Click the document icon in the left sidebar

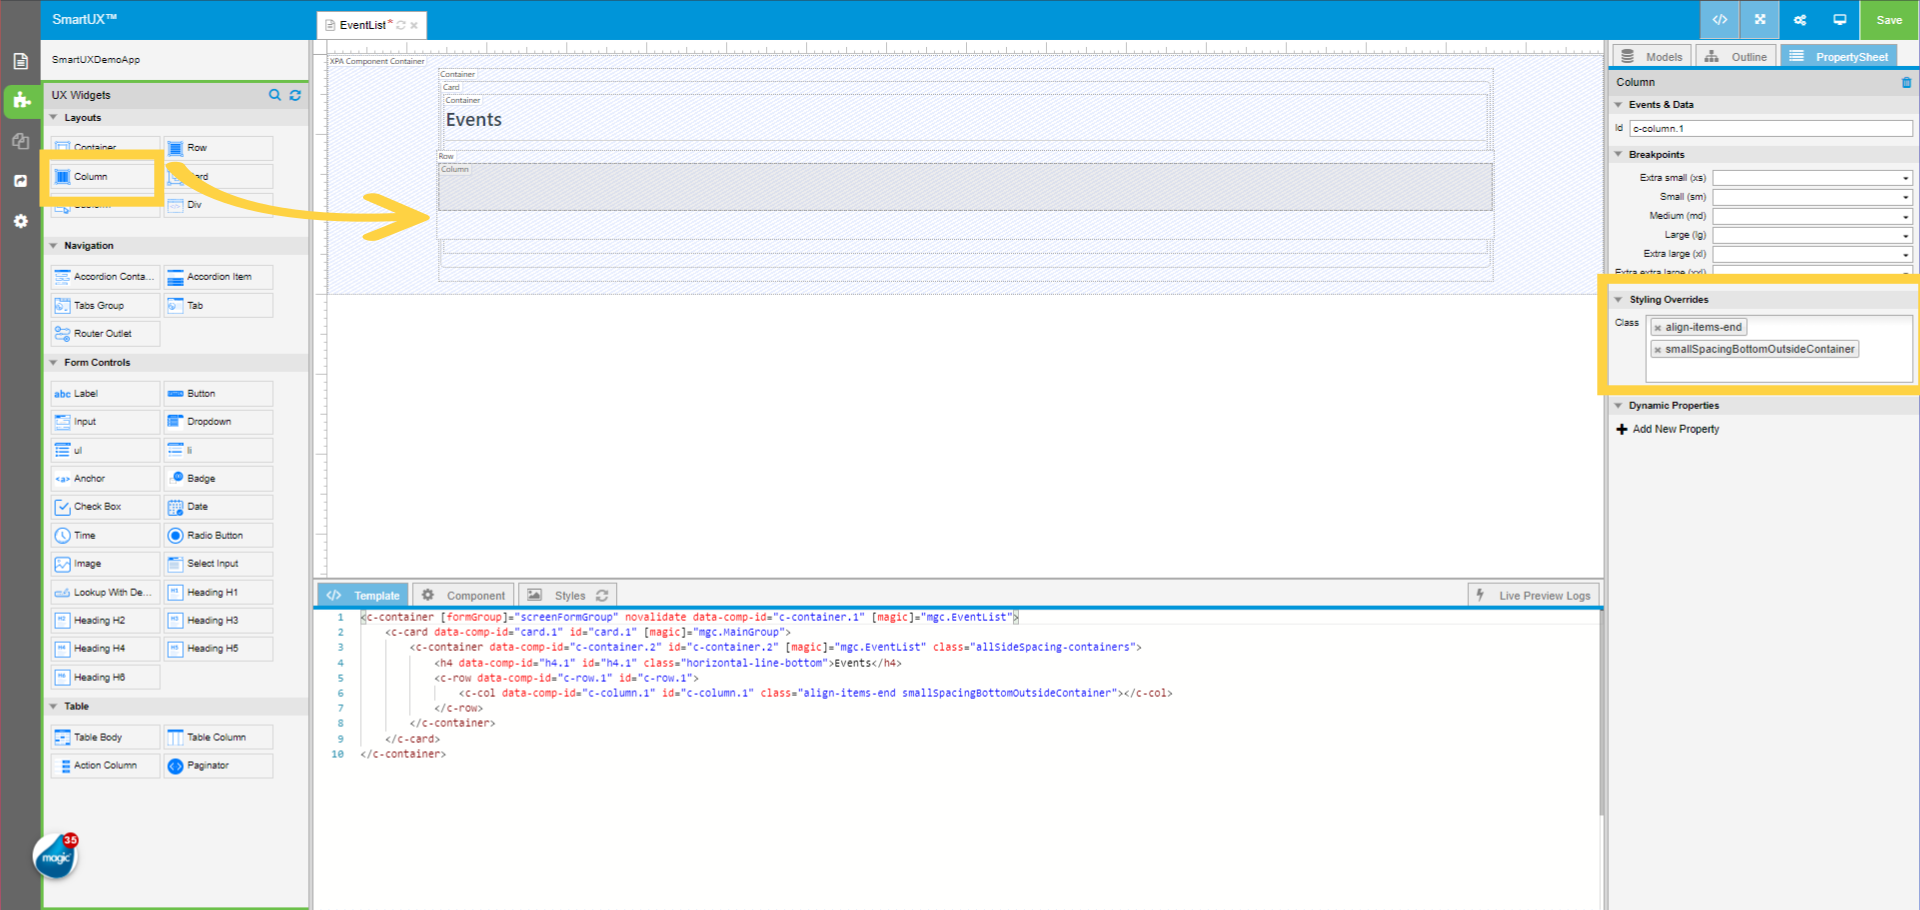coord(20,60)
